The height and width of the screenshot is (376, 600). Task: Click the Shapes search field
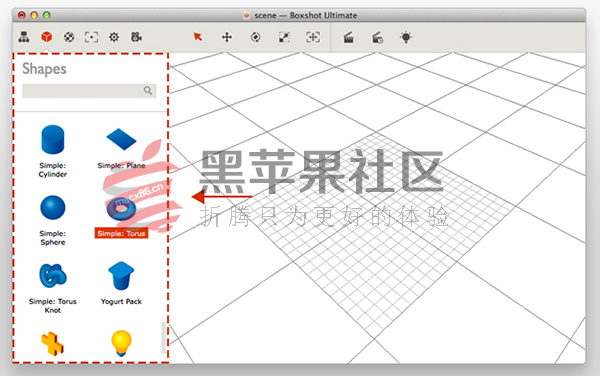click(89, 91)
